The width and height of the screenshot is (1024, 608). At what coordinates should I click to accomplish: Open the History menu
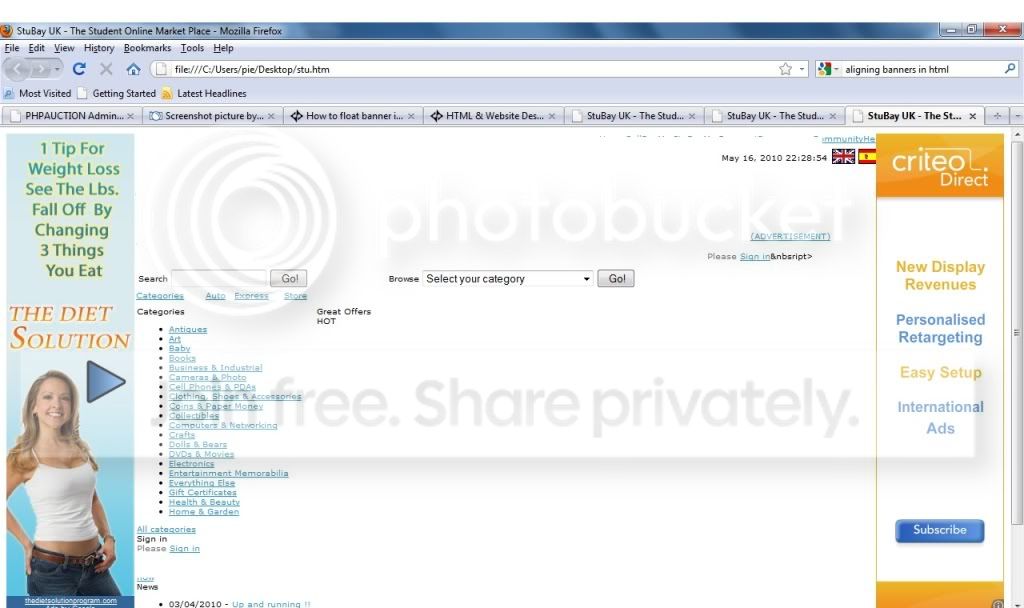[99, 48]
